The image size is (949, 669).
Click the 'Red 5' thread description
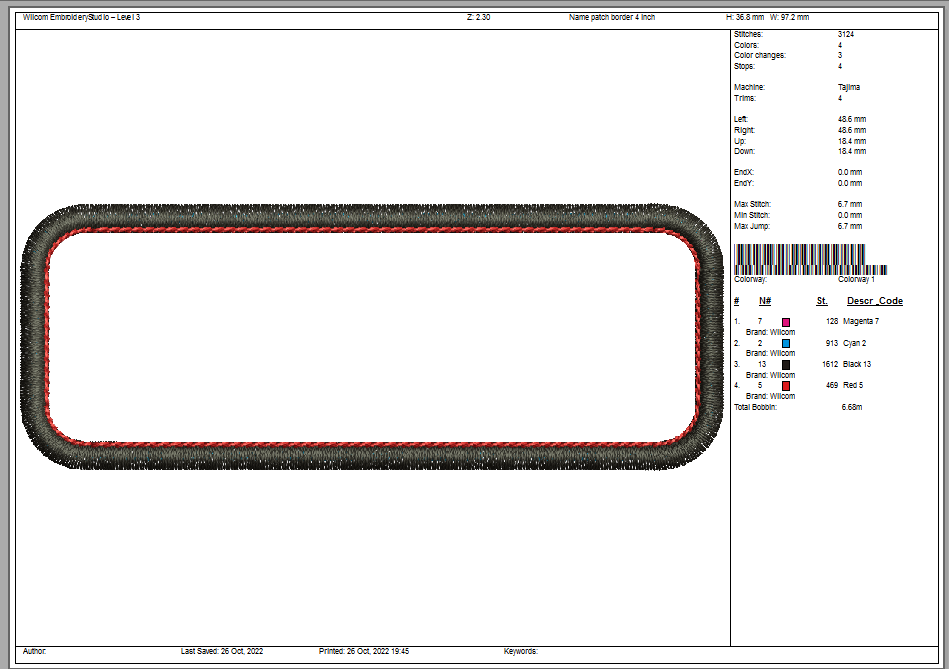tap(853, 385)
